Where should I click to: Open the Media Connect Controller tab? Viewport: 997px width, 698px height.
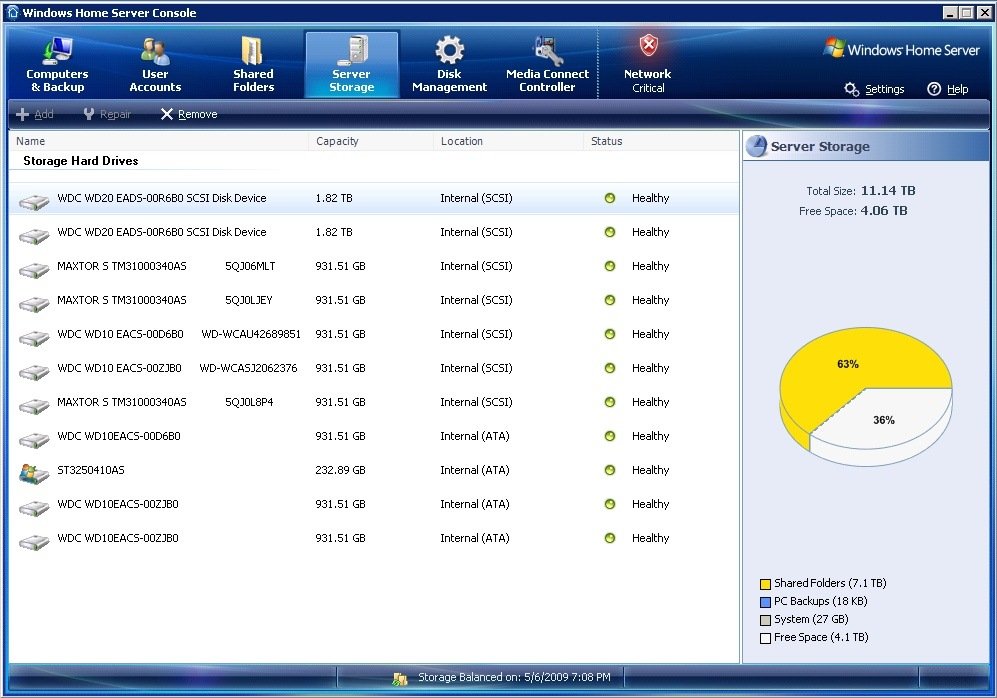coord(547,64)
